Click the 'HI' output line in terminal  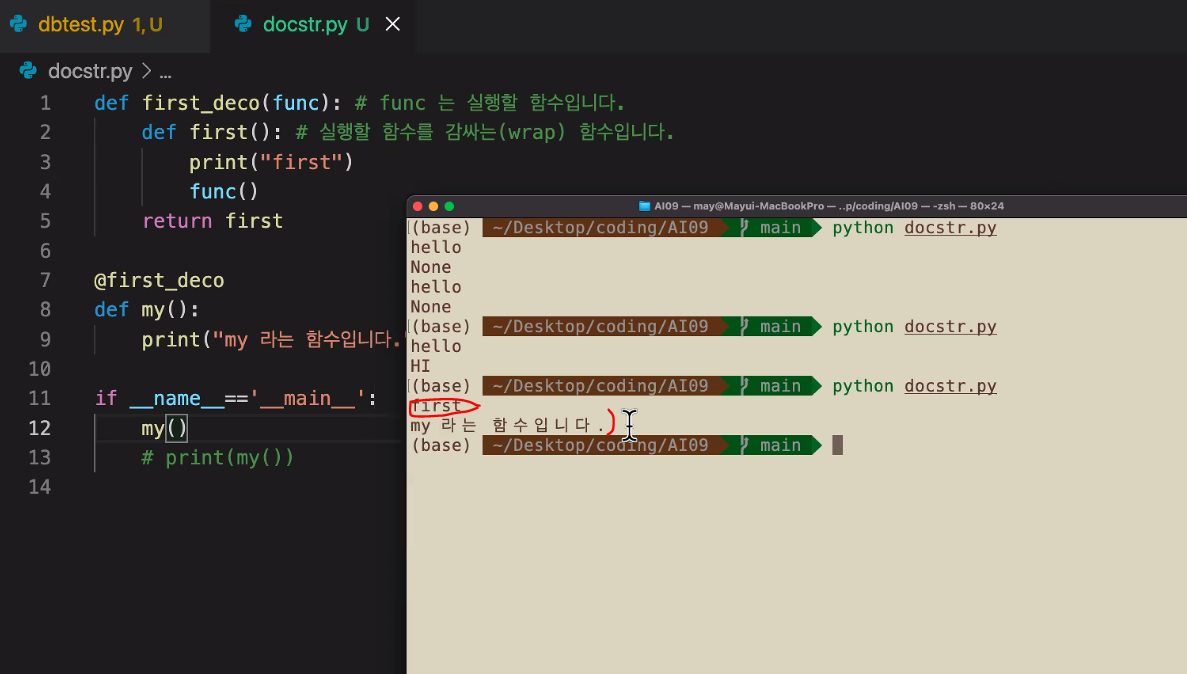coord(420,367)
